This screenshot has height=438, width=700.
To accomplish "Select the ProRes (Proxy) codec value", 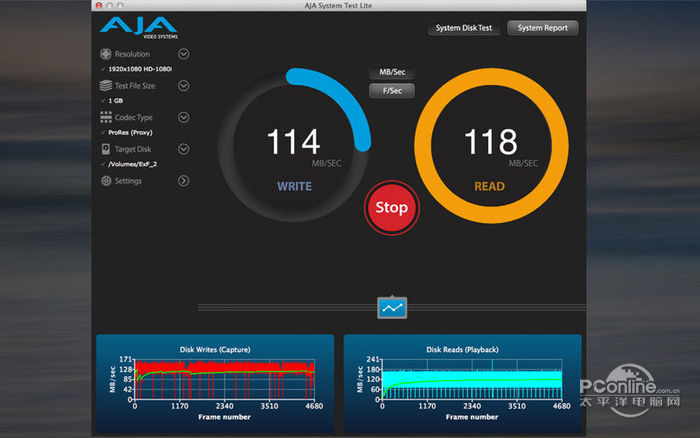I will pos(130,133).
